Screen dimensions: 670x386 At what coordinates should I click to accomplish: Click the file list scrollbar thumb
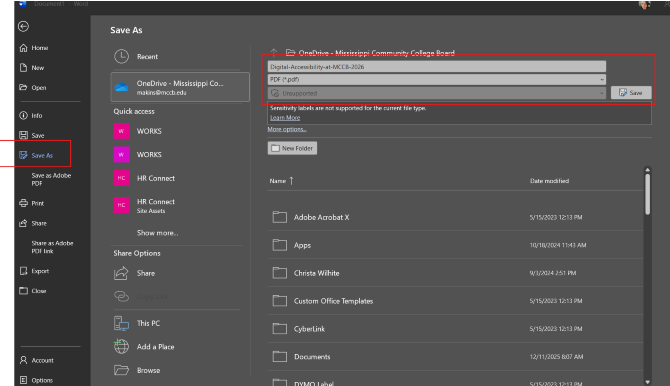pyautogui.click(x=648, y=194)
